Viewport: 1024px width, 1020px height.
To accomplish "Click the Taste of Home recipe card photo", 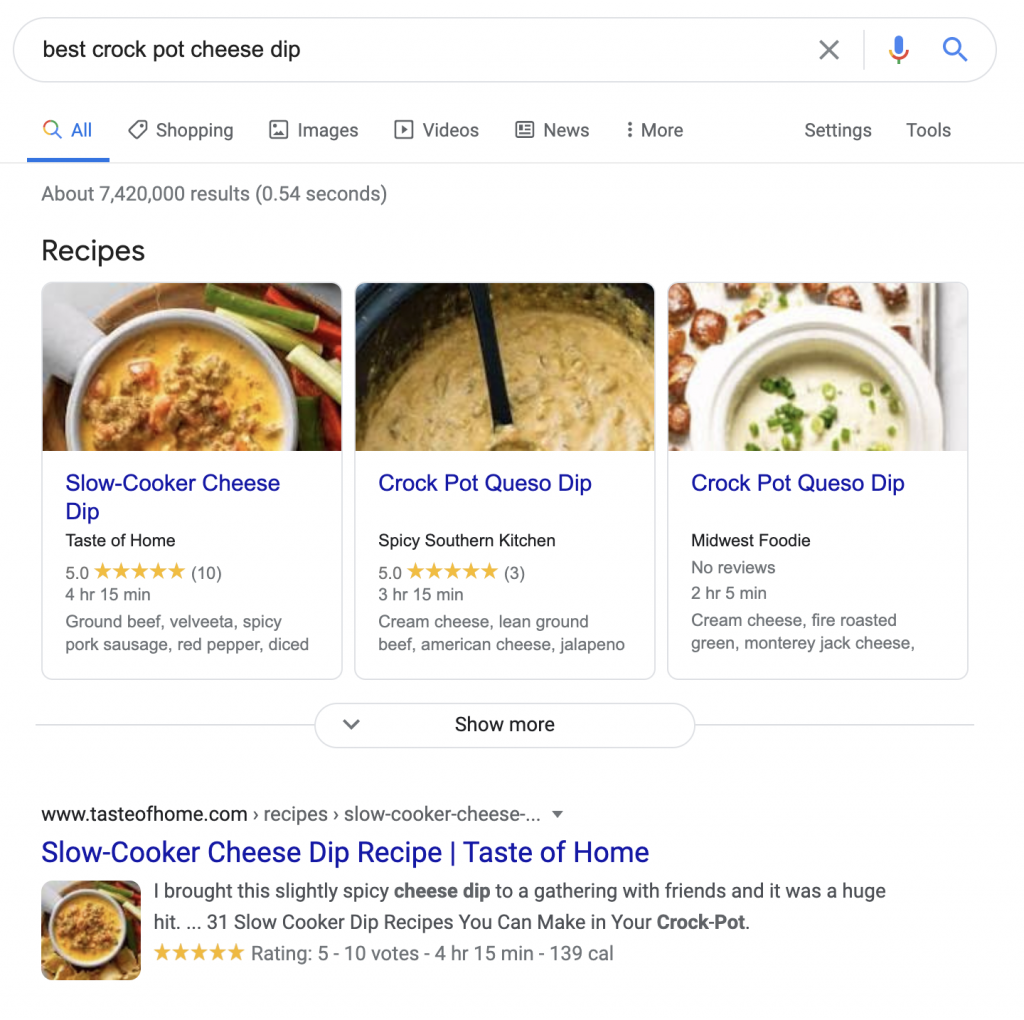I will click(192, 367).
